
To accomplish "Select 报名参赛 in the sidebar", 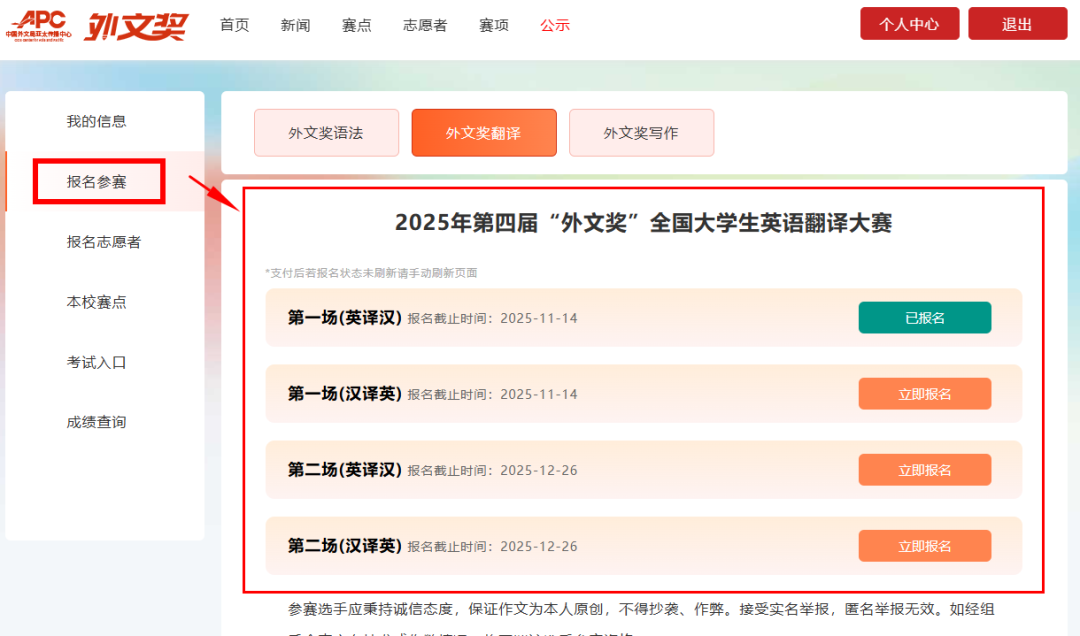I will point(96,182).
